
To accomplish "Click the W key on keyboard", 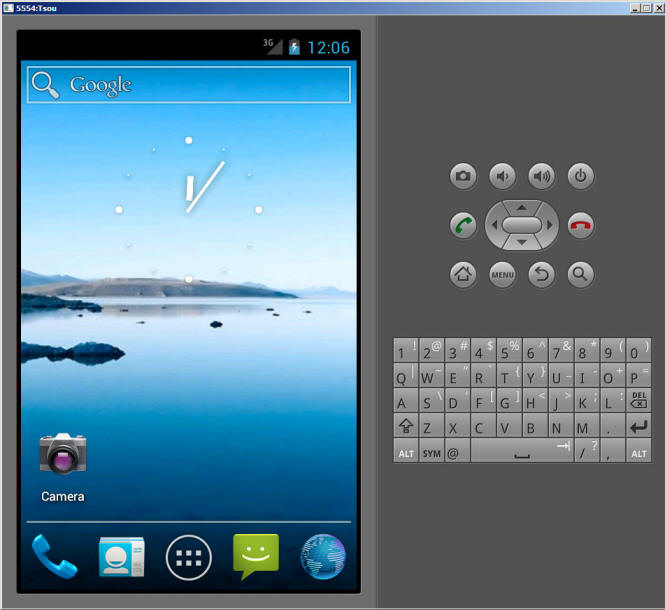I will click(x=432, y=375).
